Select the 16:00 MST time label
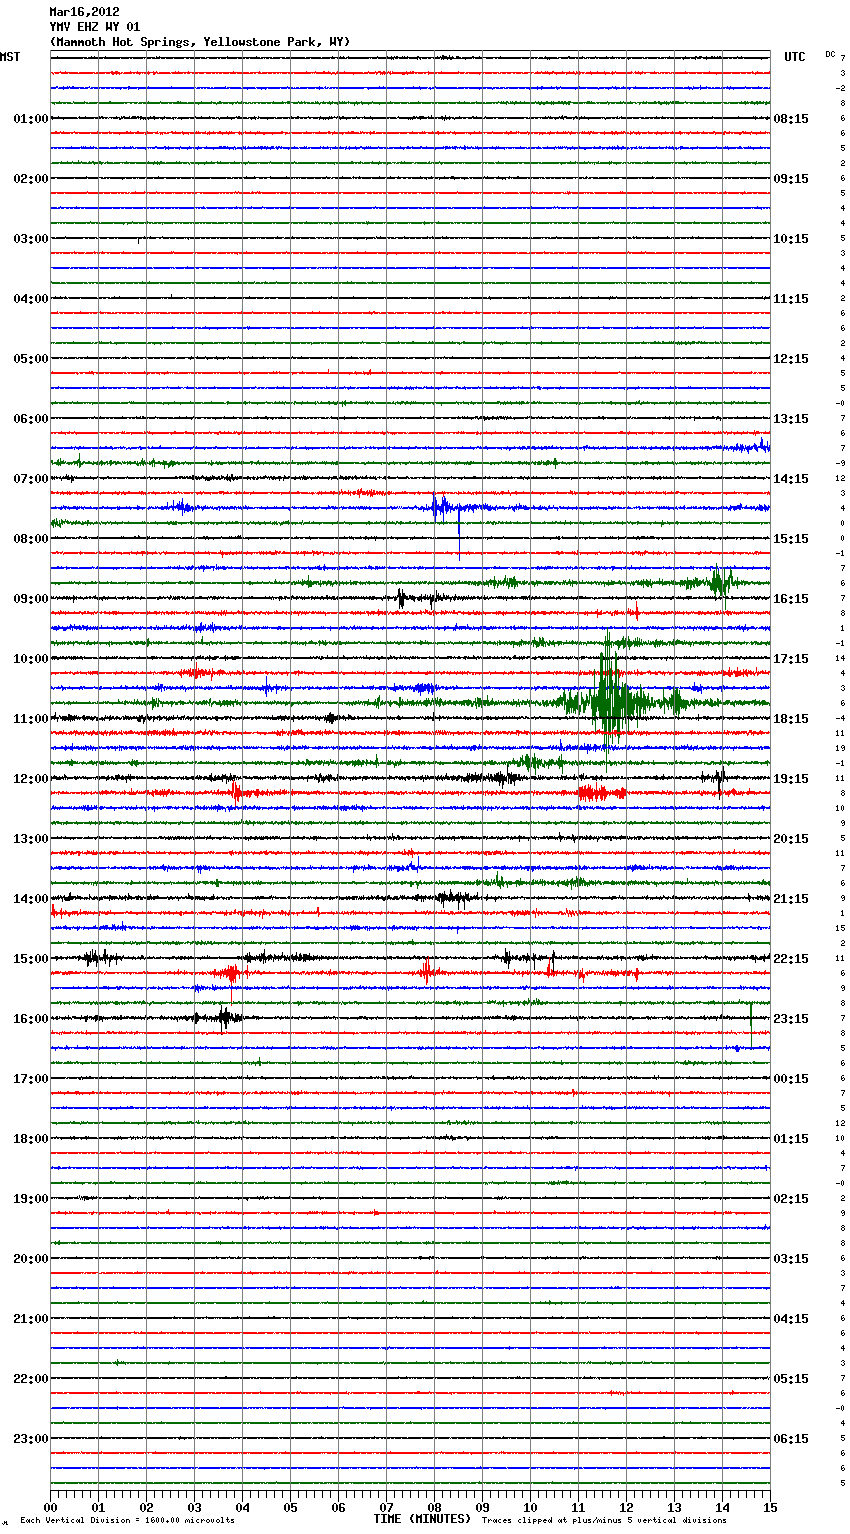Screen dimensions: 850x1534 coord(30,1019)
